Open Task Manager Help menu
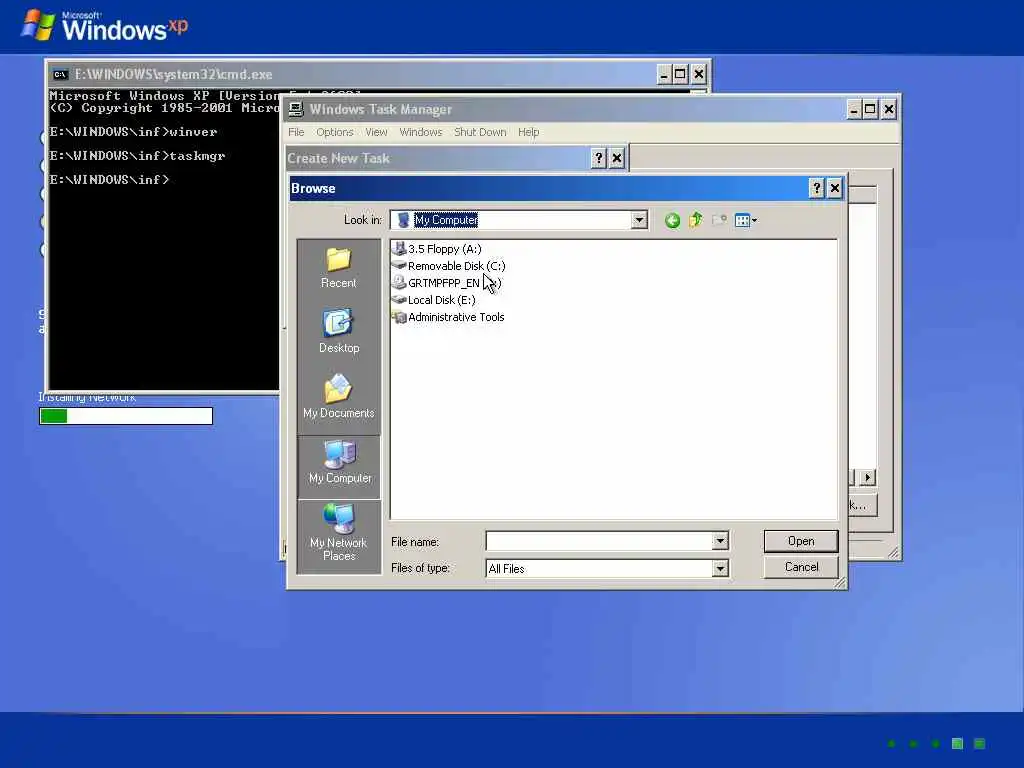 pyautogui.click(x=528, y=132)
